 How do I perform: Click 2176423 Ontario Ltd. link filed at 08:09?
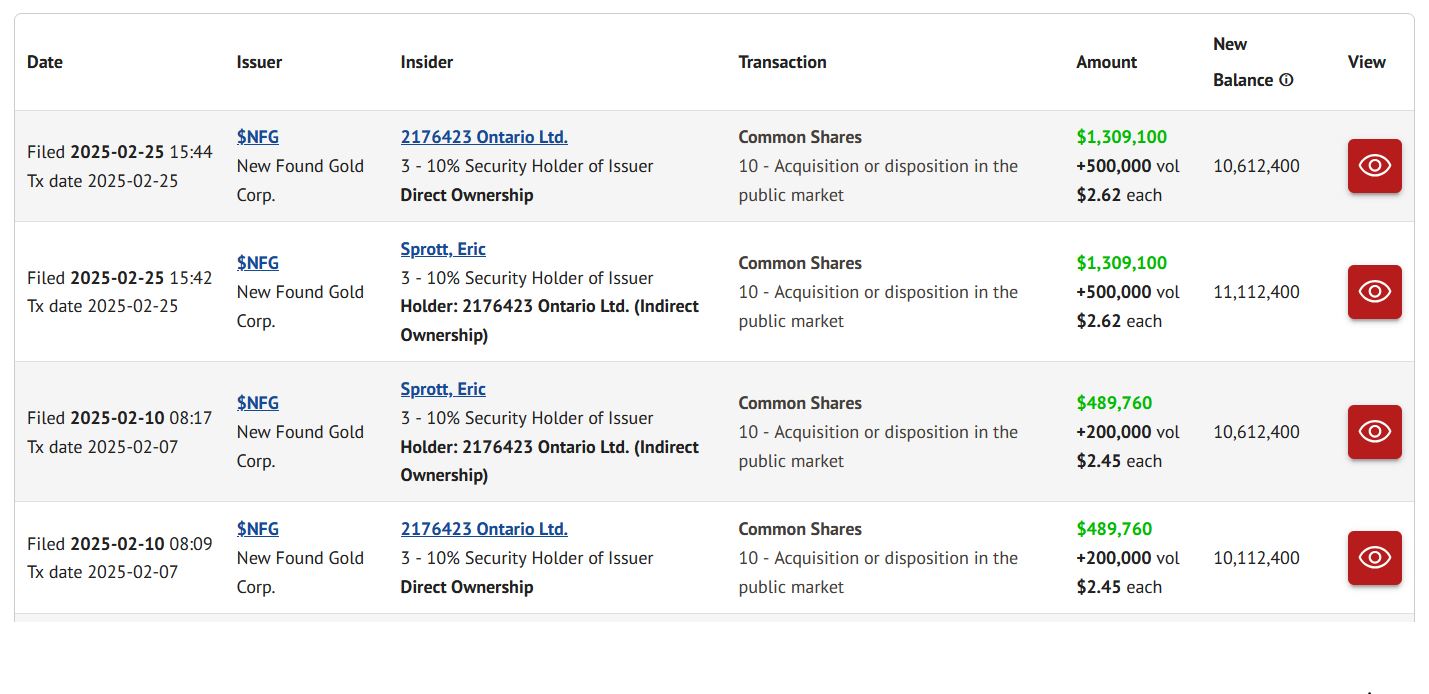(x=484, y=529)
